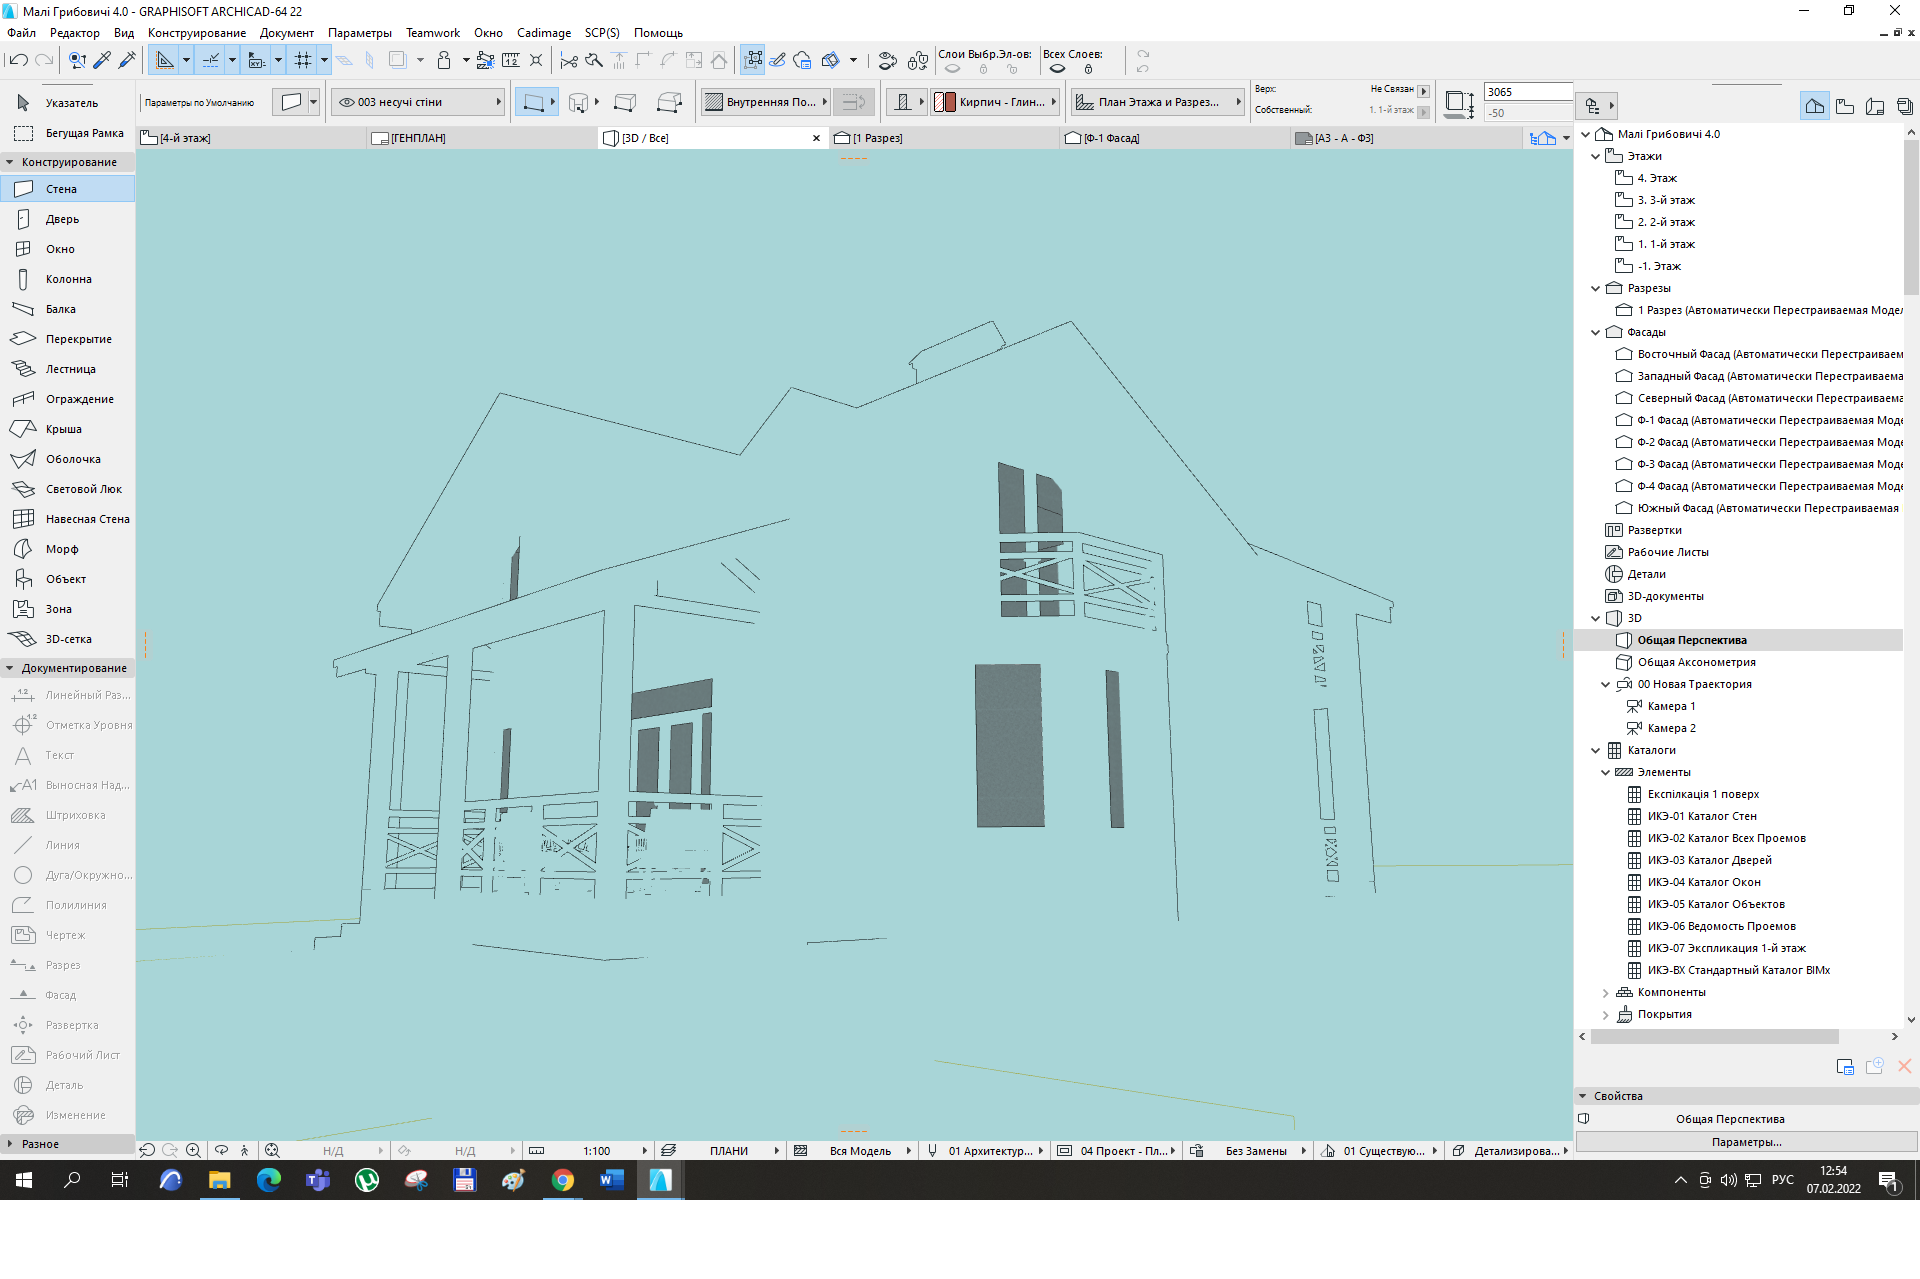Click the syringe inject parameters icon
Image resolution: width=1920 pixels, height=1279 pixels.
tap(127, 60)
